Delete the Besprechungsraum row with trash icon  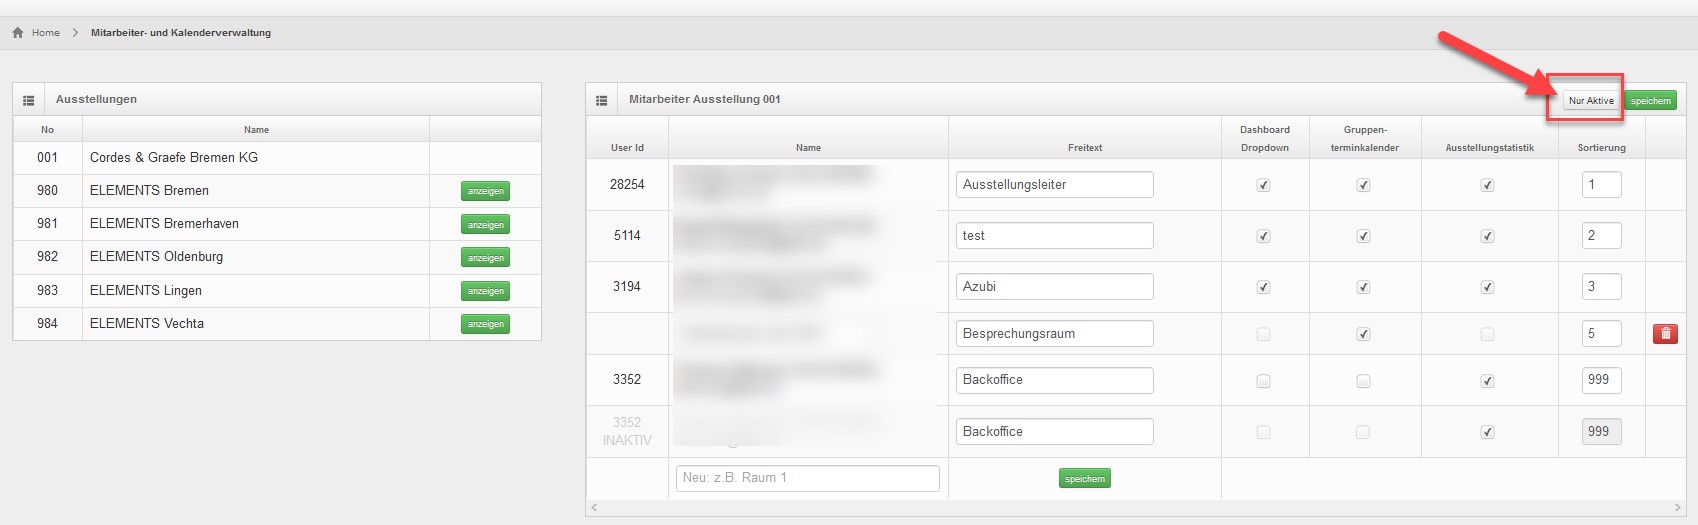pos(1665,334)
